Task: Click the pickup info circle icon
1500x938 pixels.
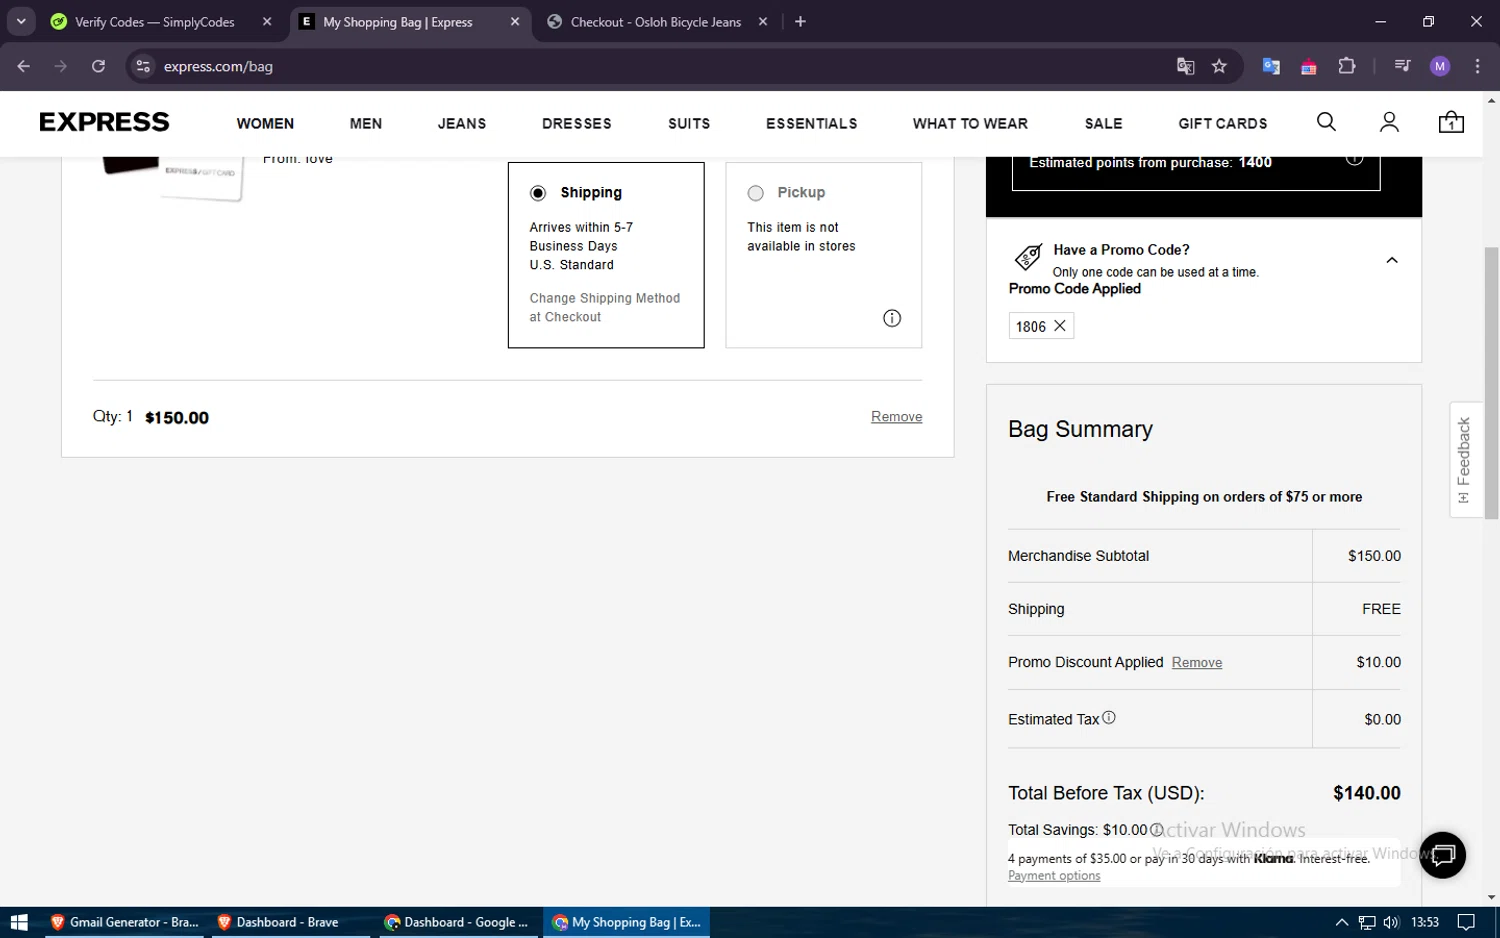Action: [x=892, y=318]
